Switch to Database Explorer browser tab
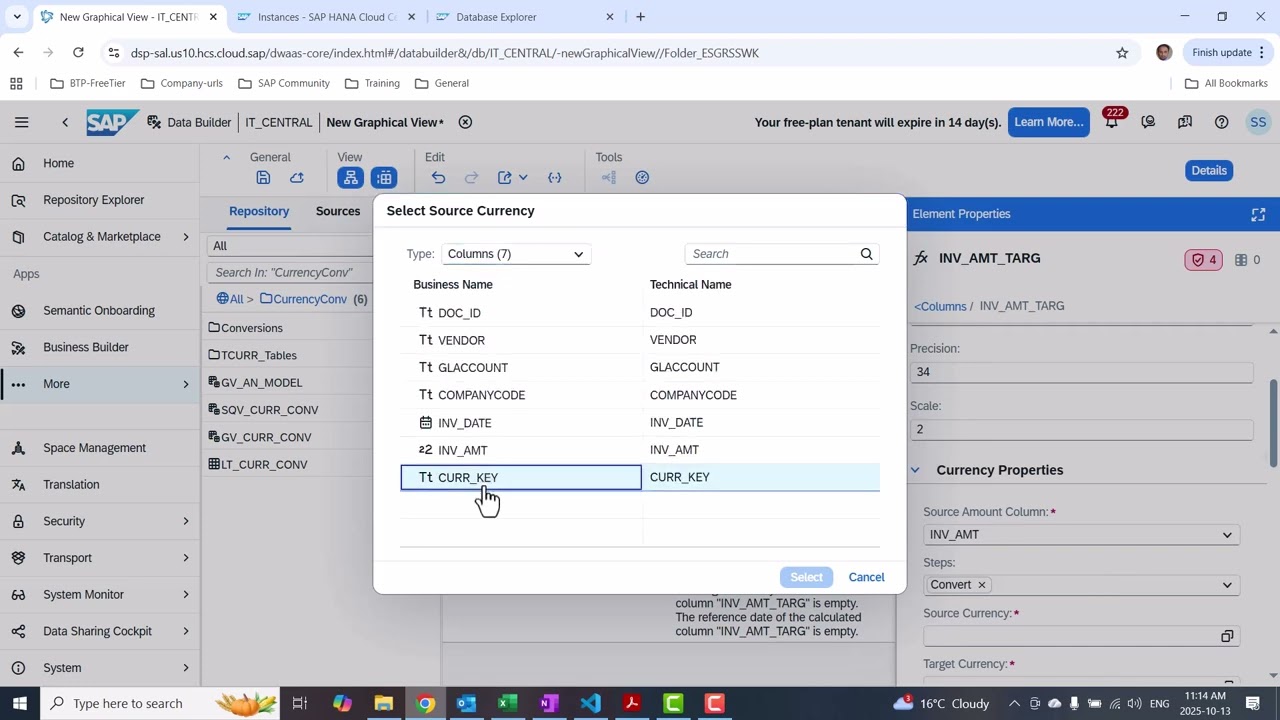This screenshot has height=720, width=1280. [525, 17]
